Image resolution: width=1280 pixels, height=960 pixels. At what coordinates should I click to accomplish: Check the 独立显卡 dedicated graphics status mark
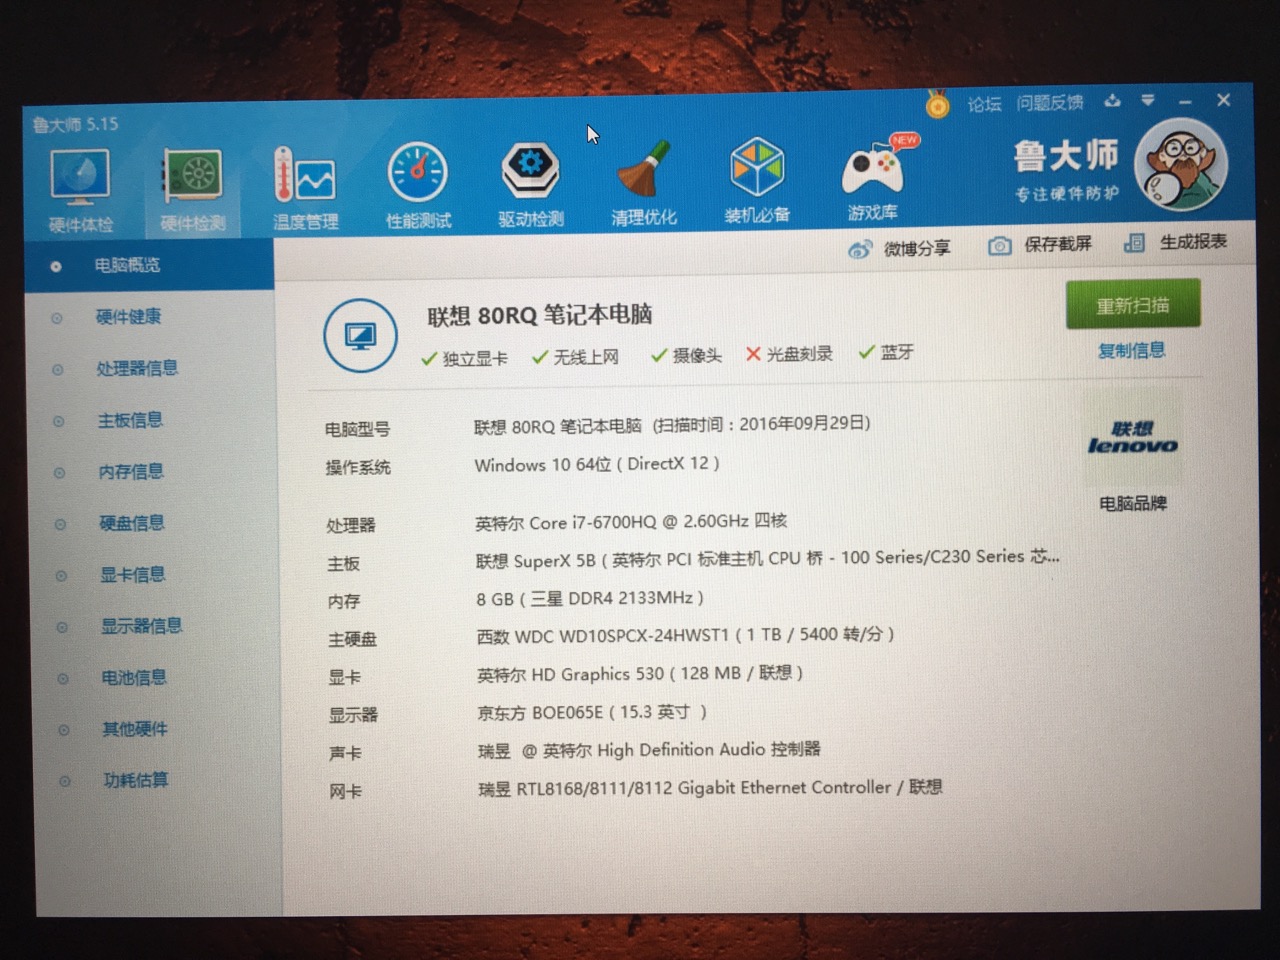coord(463,356)
